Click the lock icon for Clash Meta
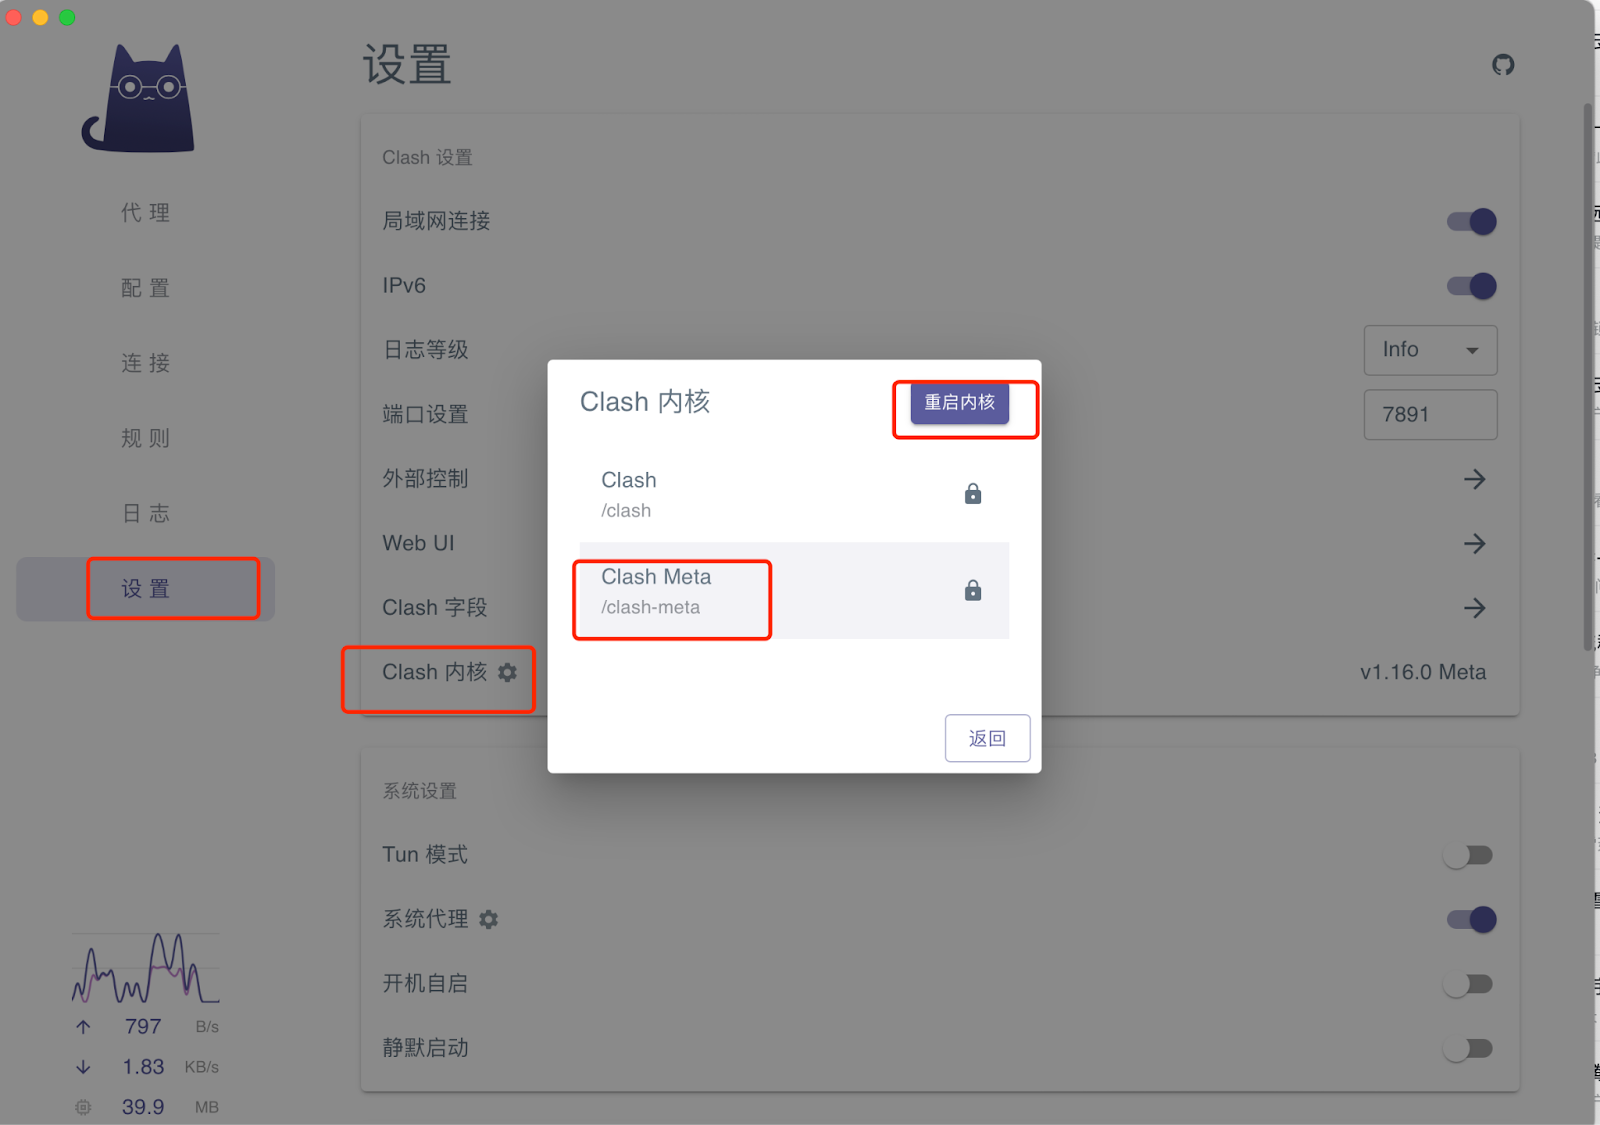 [973, 590]
